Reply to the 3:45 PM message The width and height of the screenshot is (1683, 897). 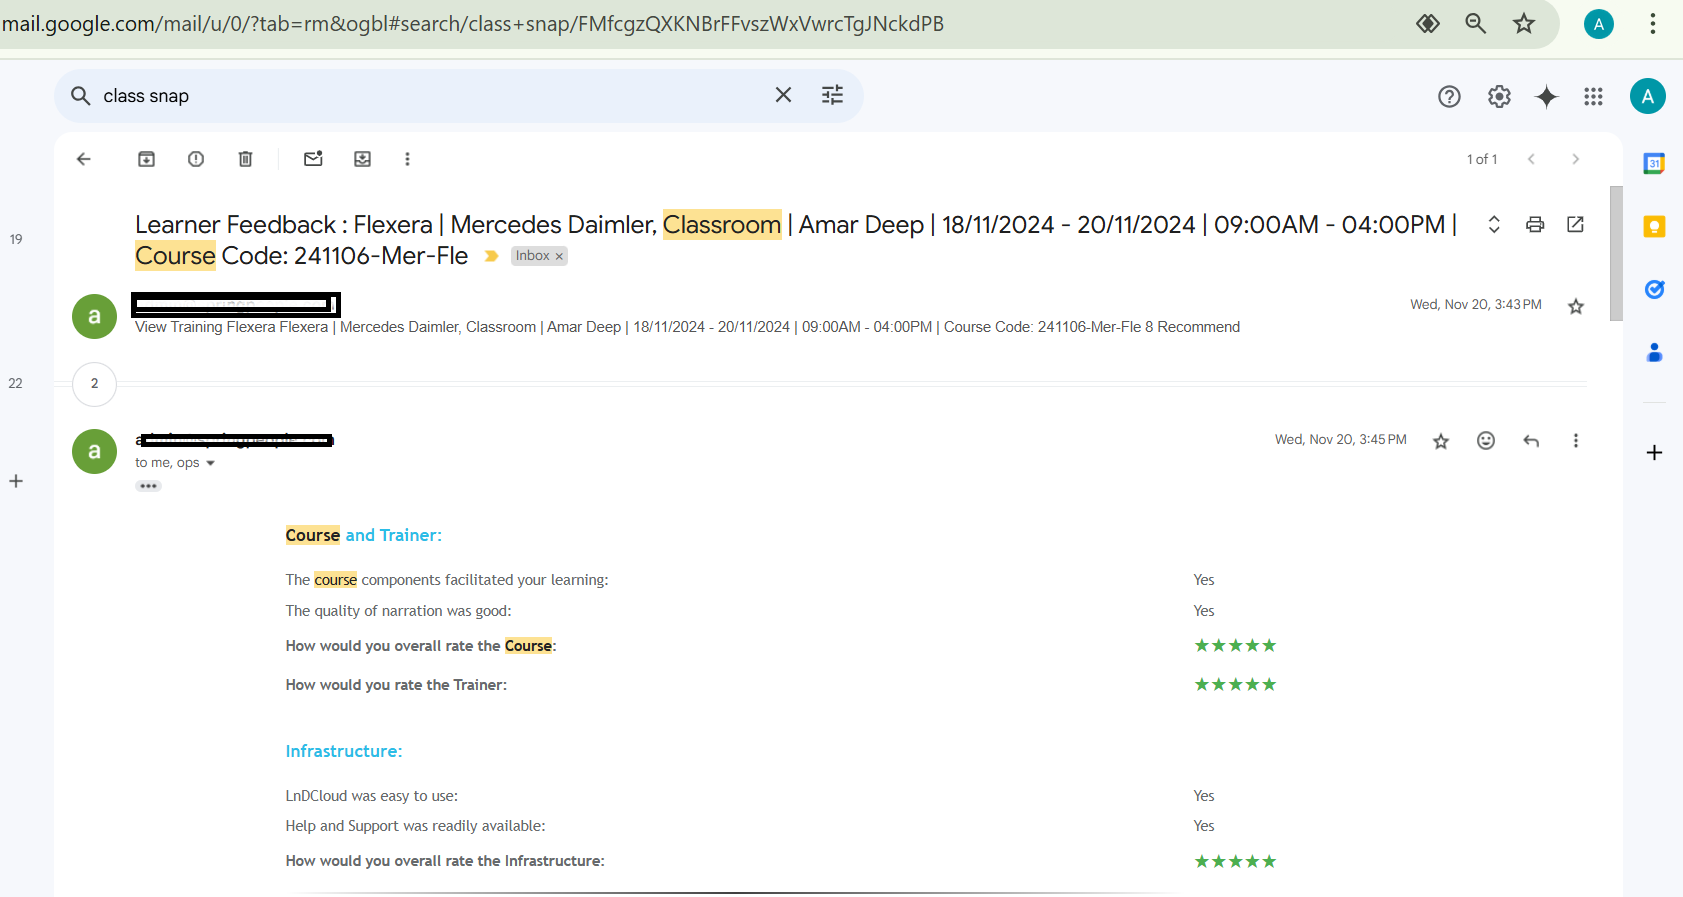(1531, 441)
